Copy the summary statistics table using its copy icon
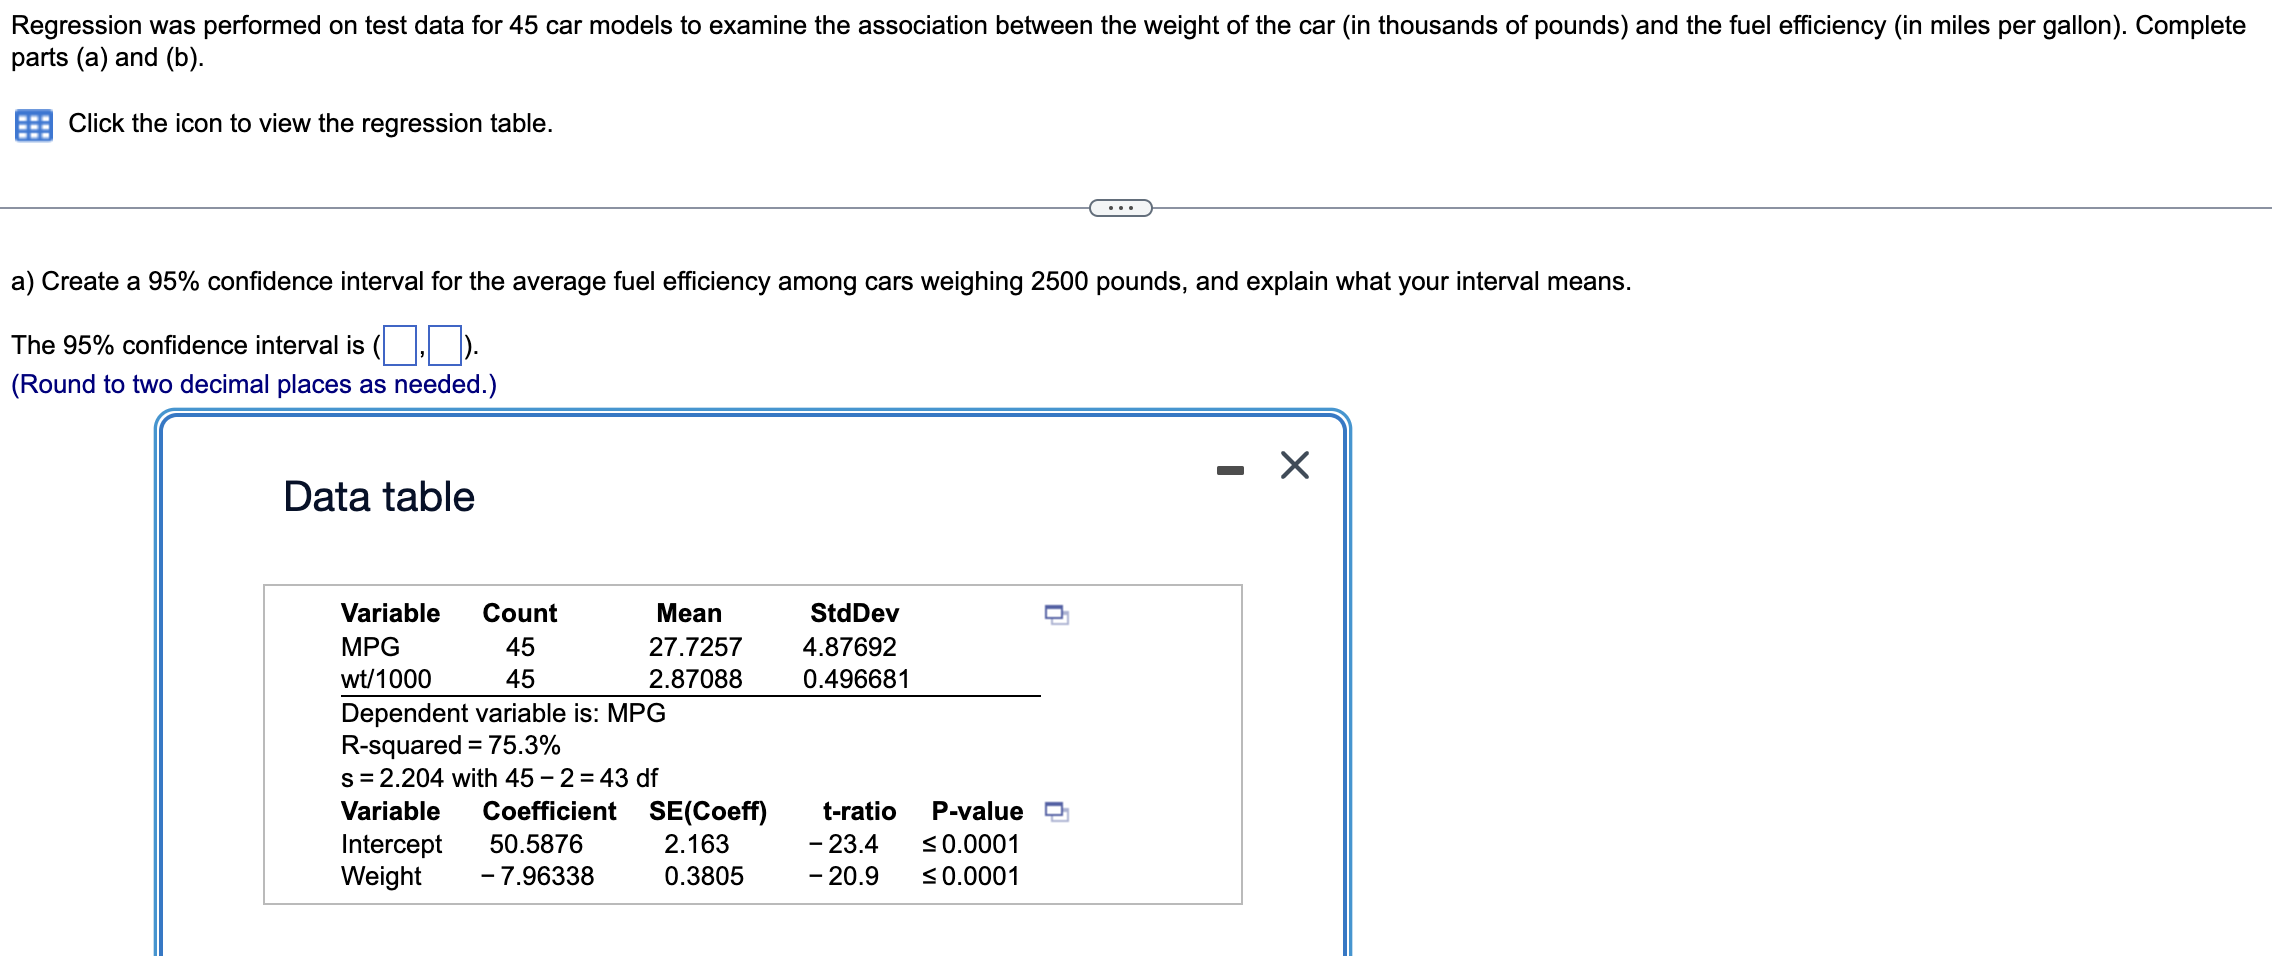Image resolution: width=2272 pixels, height=956 pixels. (1057, 615)
